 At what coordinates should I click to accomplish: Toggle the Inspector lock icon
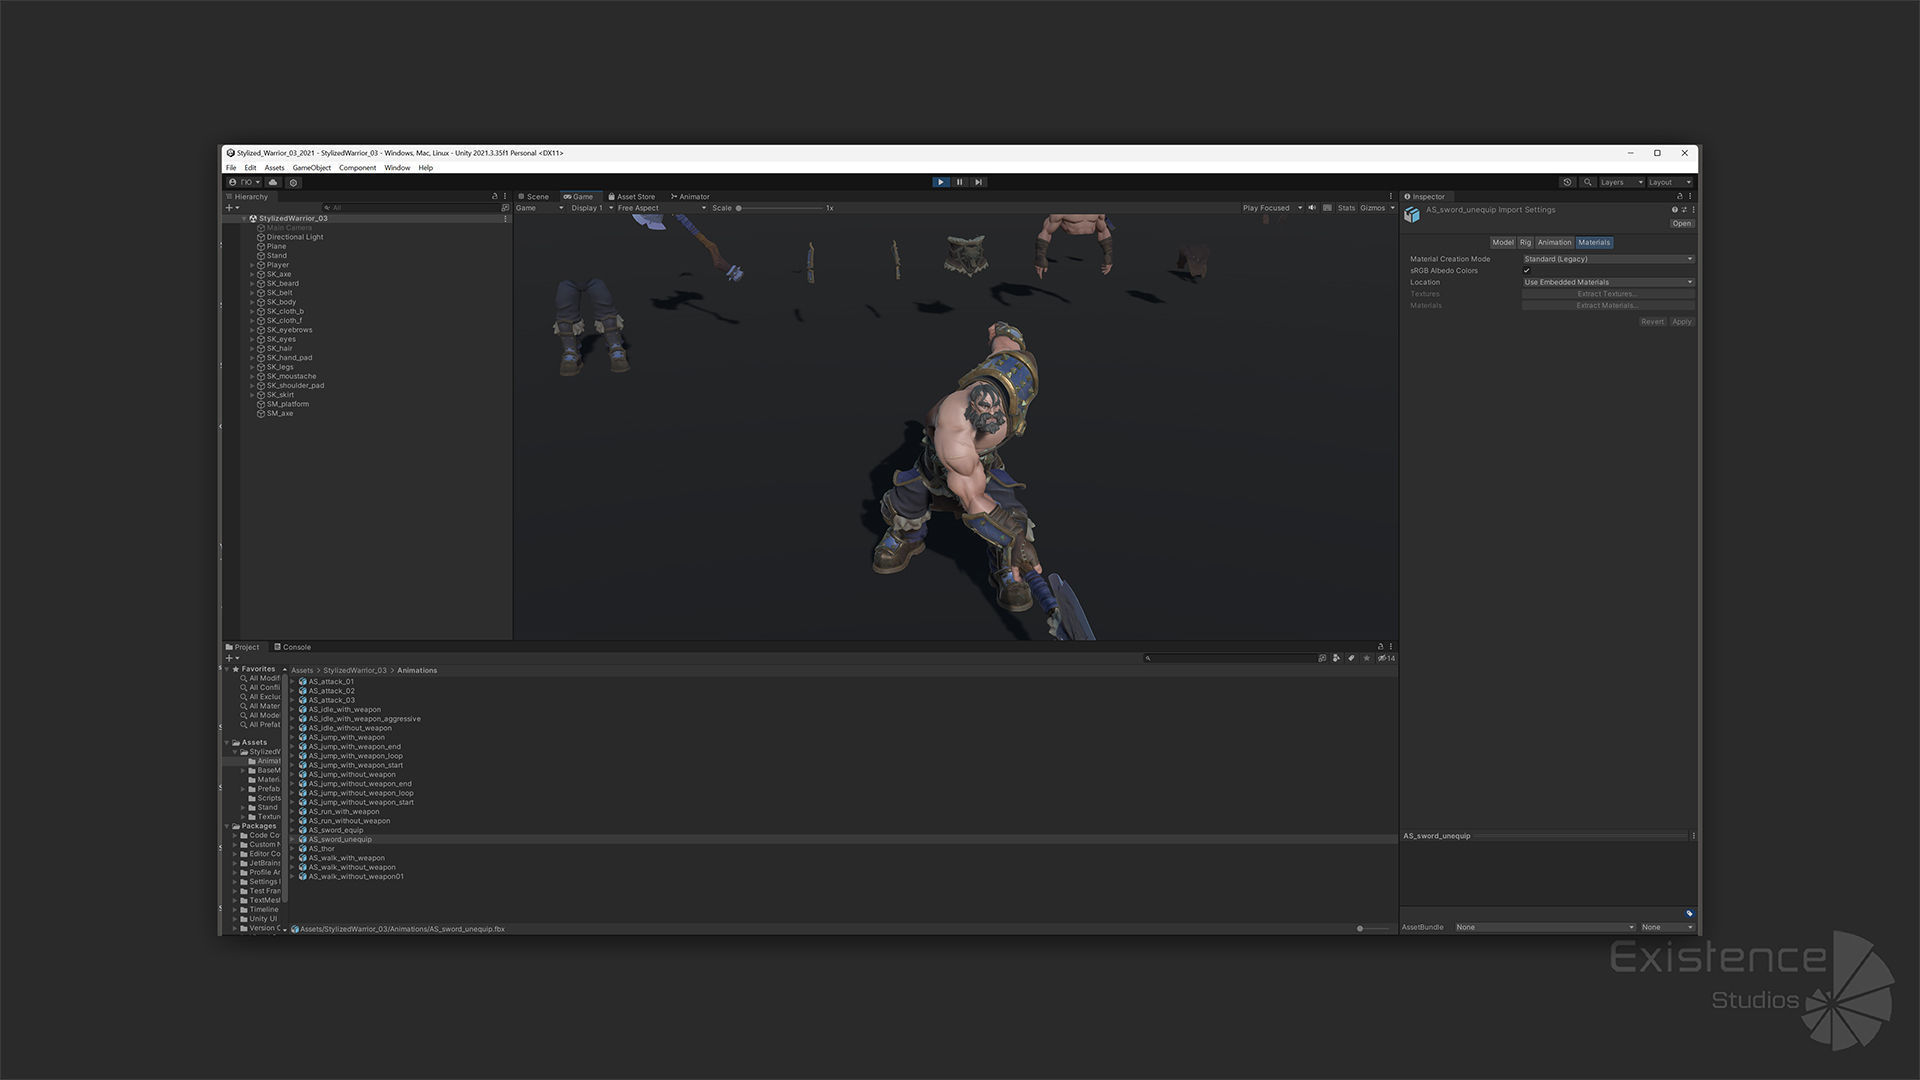(1680, 197)
